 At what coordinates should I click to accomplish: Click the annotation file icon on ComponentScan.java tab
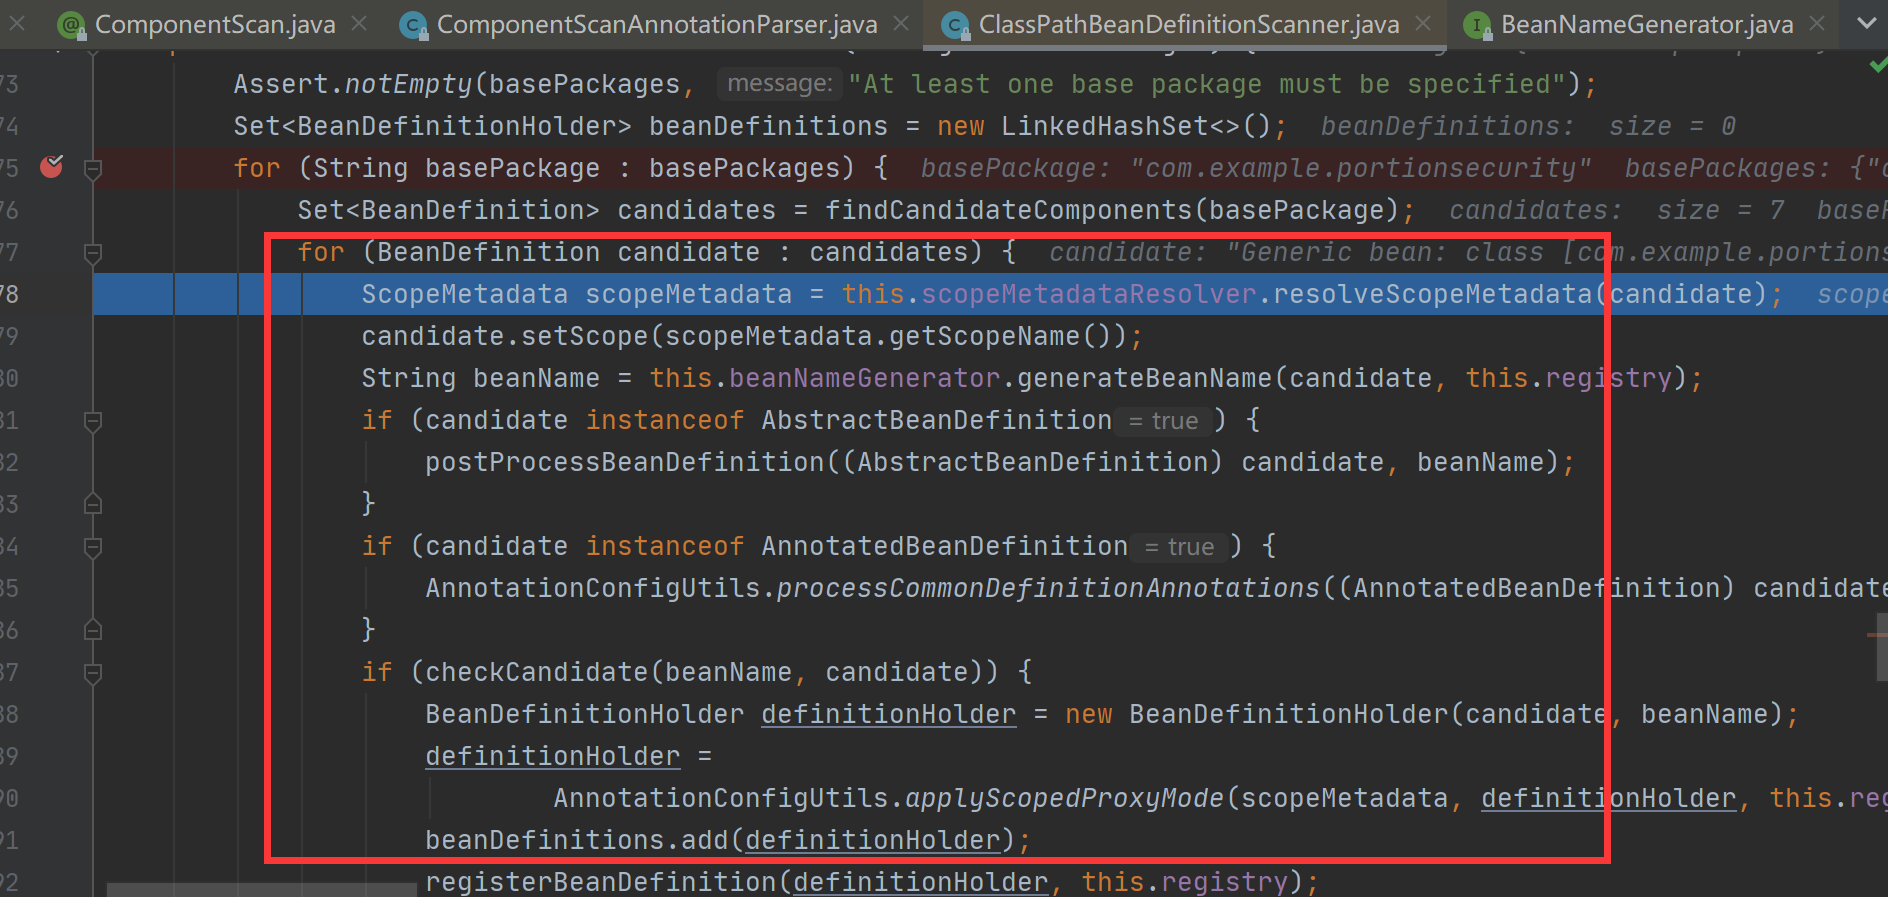tap(72, 25)
